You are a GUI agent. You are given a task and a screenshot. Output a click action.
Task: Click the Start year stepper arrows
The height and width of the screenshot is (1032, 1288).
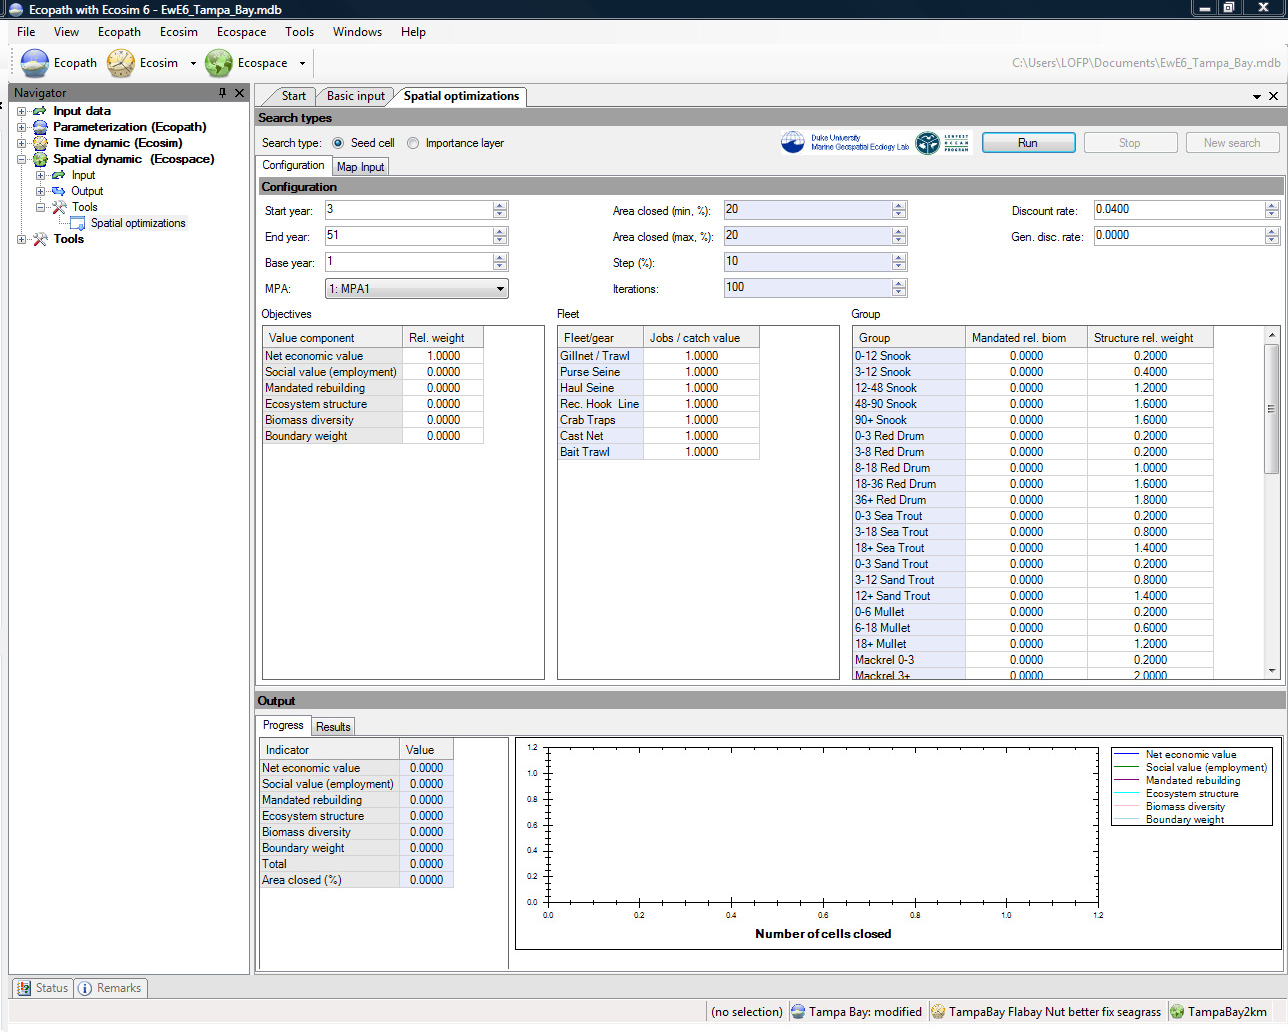pyautogui.click(x=500, y=210)
